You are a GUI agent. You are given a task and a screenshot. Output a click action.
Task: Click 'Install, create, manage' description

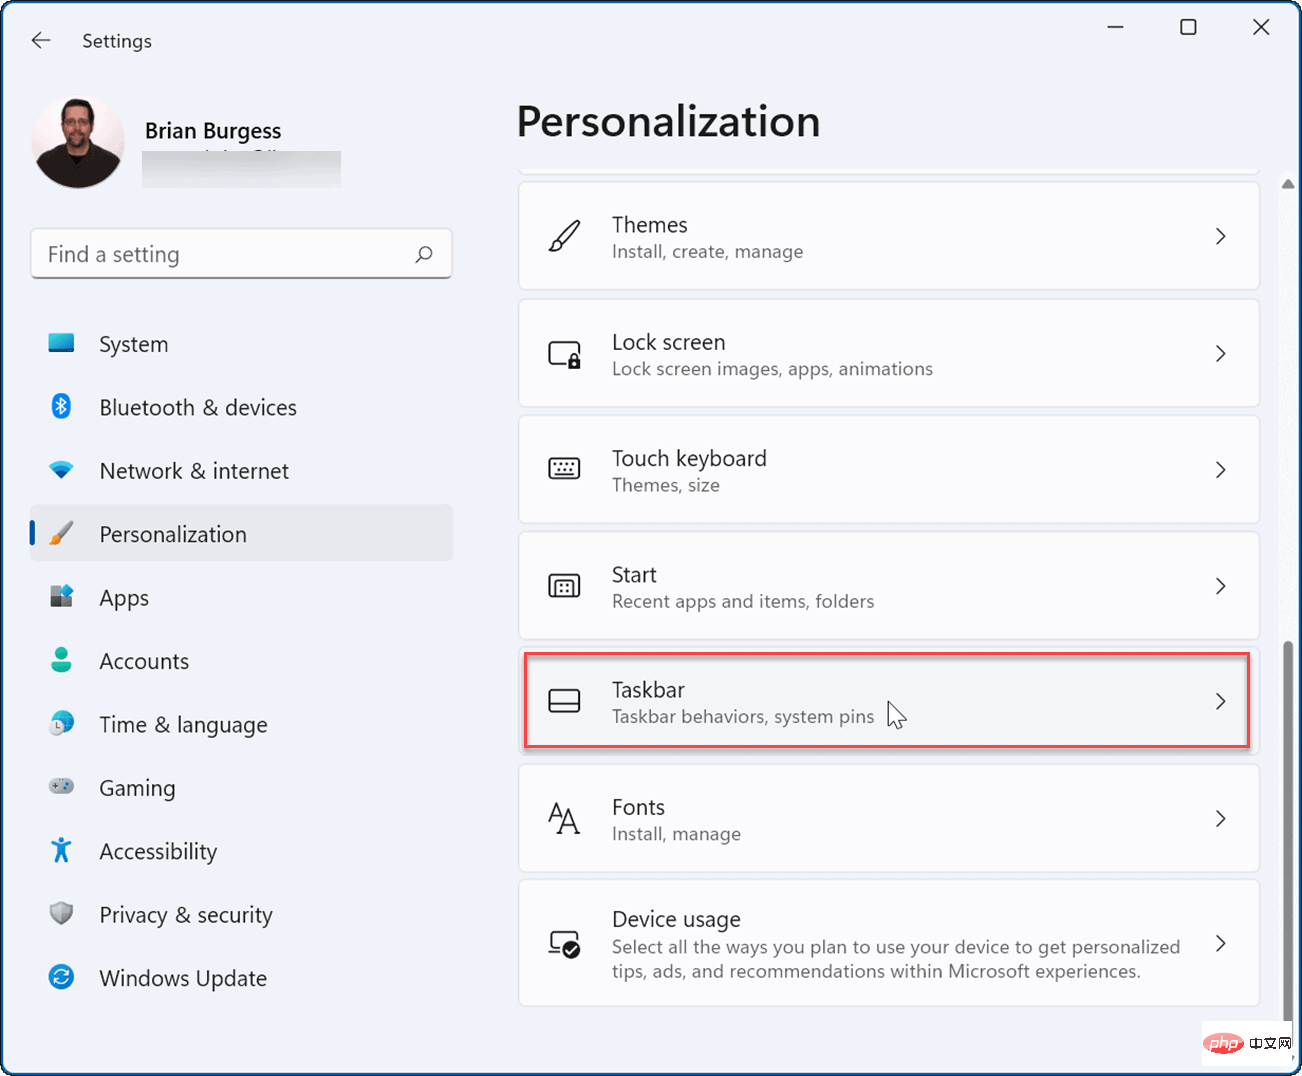pyautogui.click(x=707, y=252)
